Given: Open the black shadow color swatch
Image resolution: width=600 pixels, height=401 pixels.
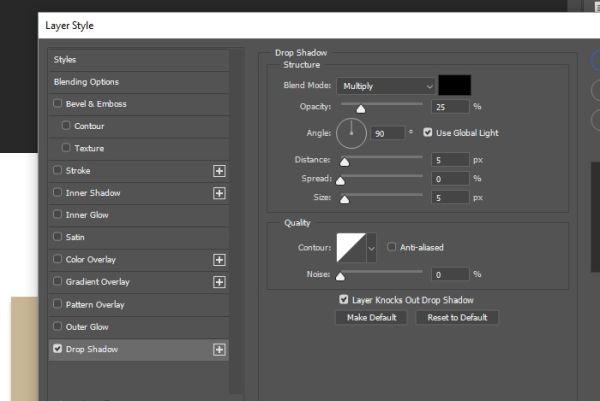Looking at the screenshot, I should 455,85.
